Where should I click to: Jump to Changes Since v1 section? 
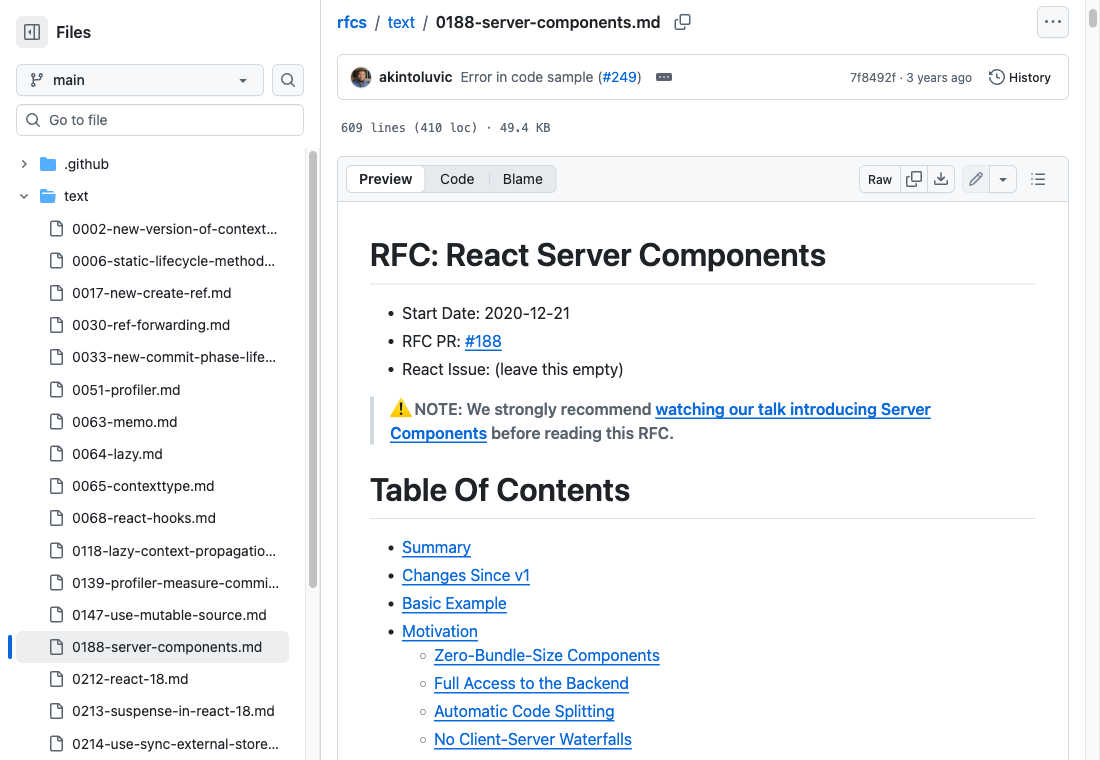point(466,575)
